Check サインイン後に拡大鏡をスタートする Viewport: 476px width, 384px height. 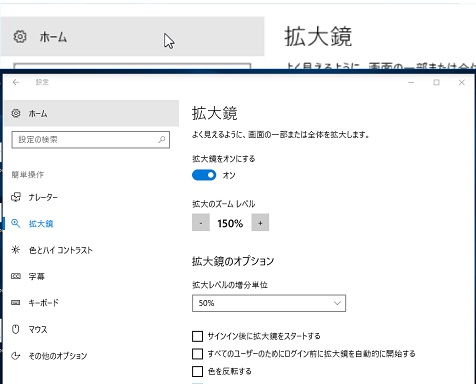pos(197,336)
